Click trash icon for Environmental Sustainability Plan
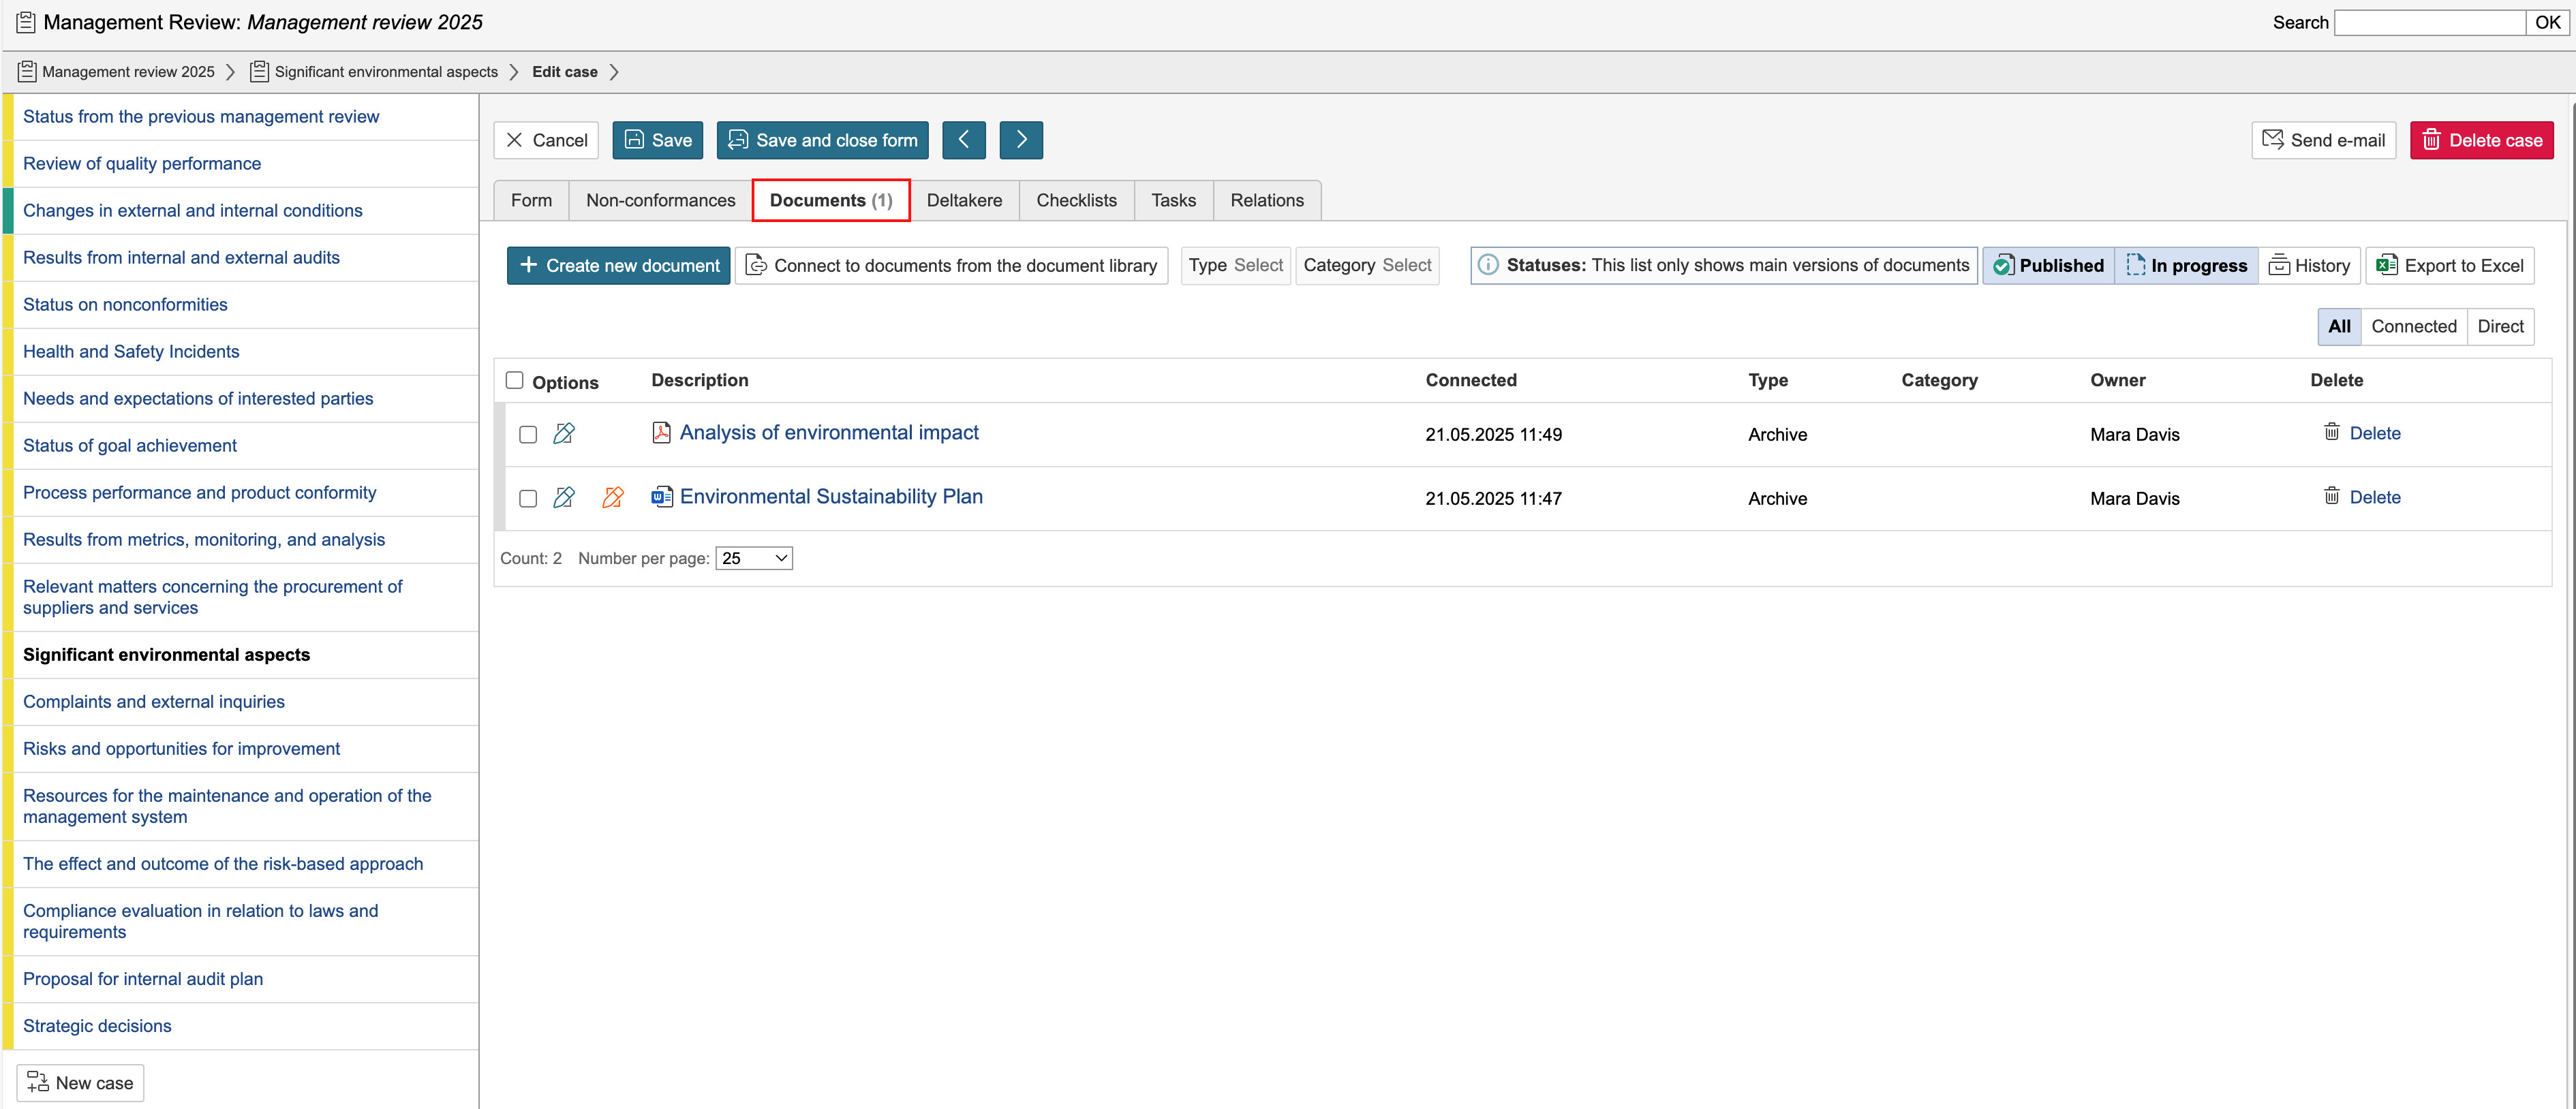 [x=2331, y=496]
